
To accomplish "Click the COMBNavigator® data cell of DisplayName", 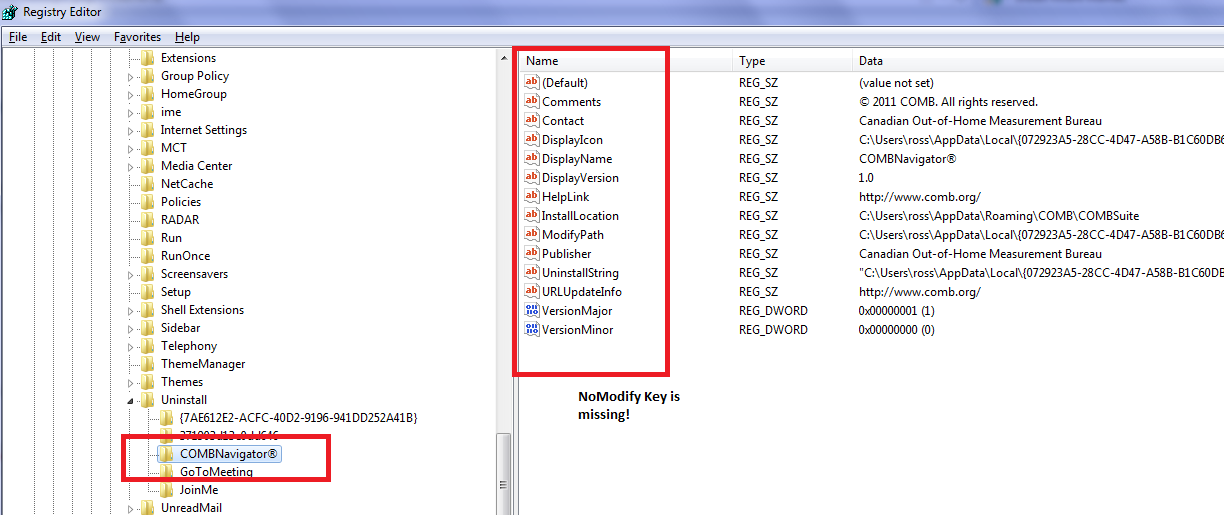I will click(x=907, y=158).
